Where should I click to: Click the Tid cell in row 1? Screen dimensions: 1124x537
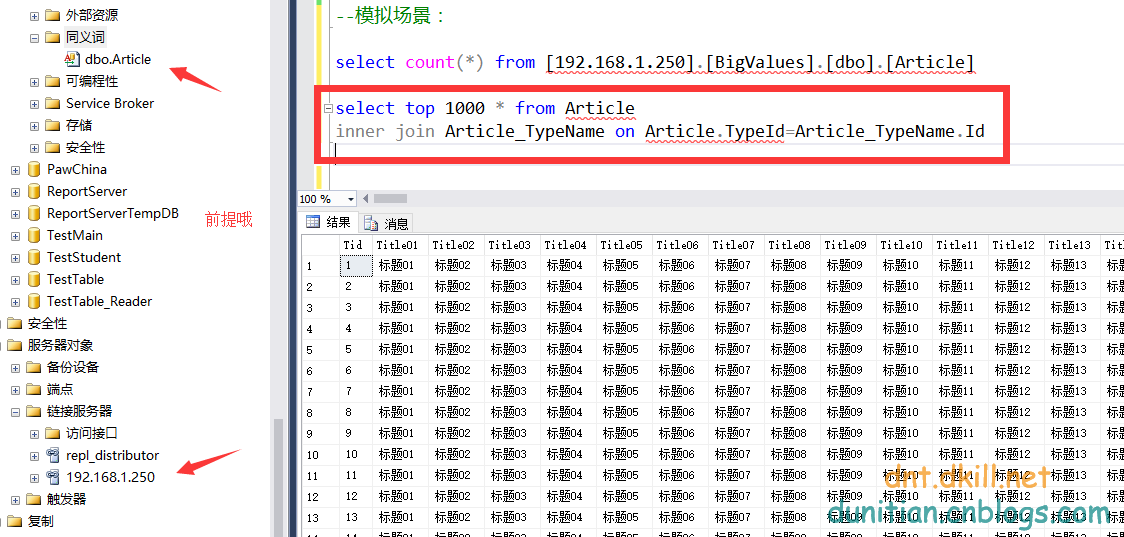click(356, 266)
